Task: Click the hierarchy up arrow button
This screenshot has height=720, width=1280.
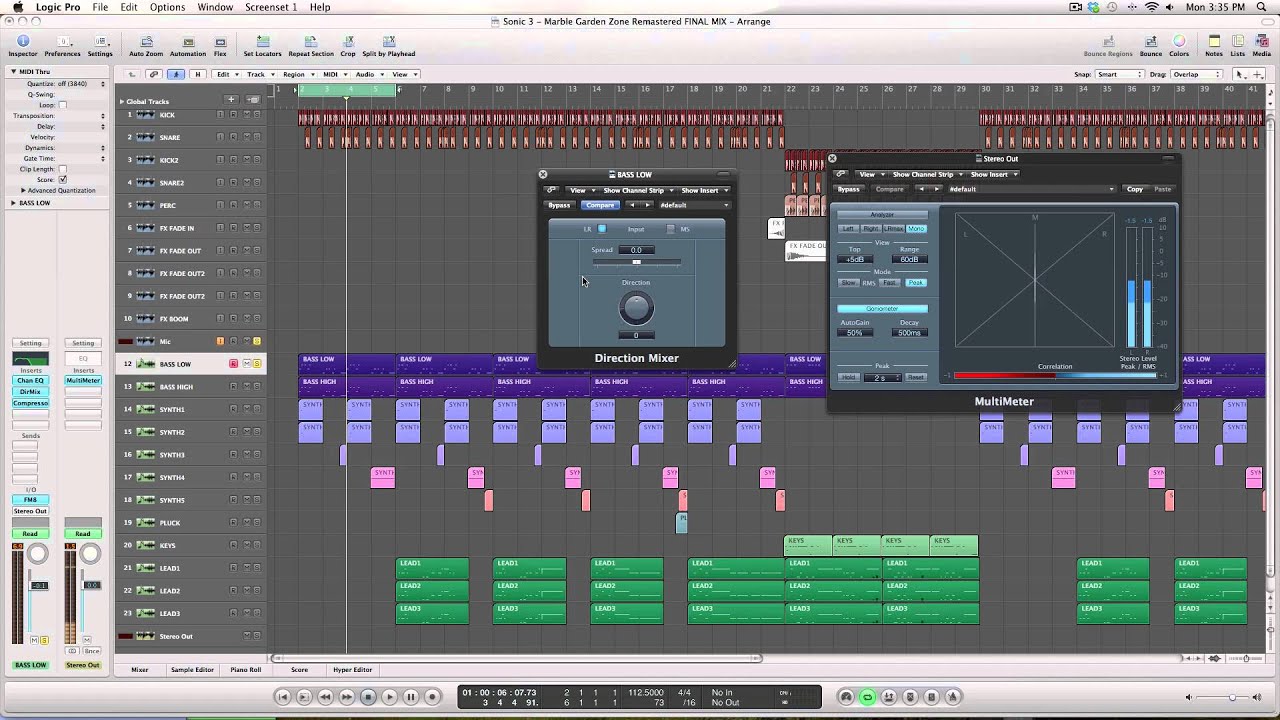Action: point(131,74)
